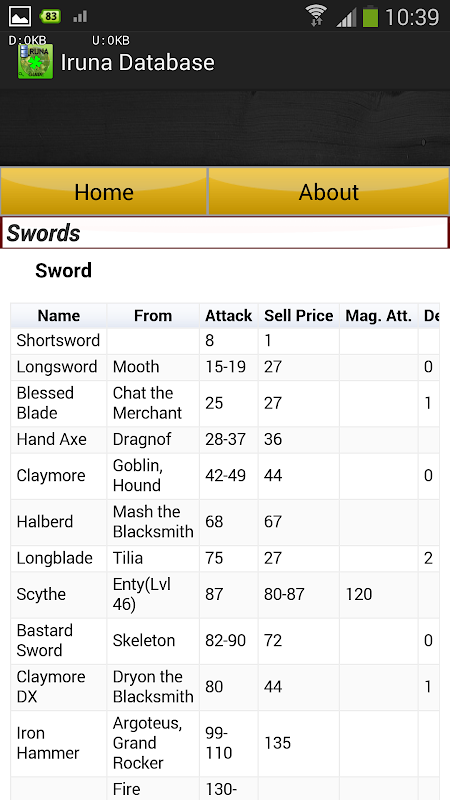Tap the Claymore DX weapon name
Screen dimensions: 450x800
pos(52,687)
